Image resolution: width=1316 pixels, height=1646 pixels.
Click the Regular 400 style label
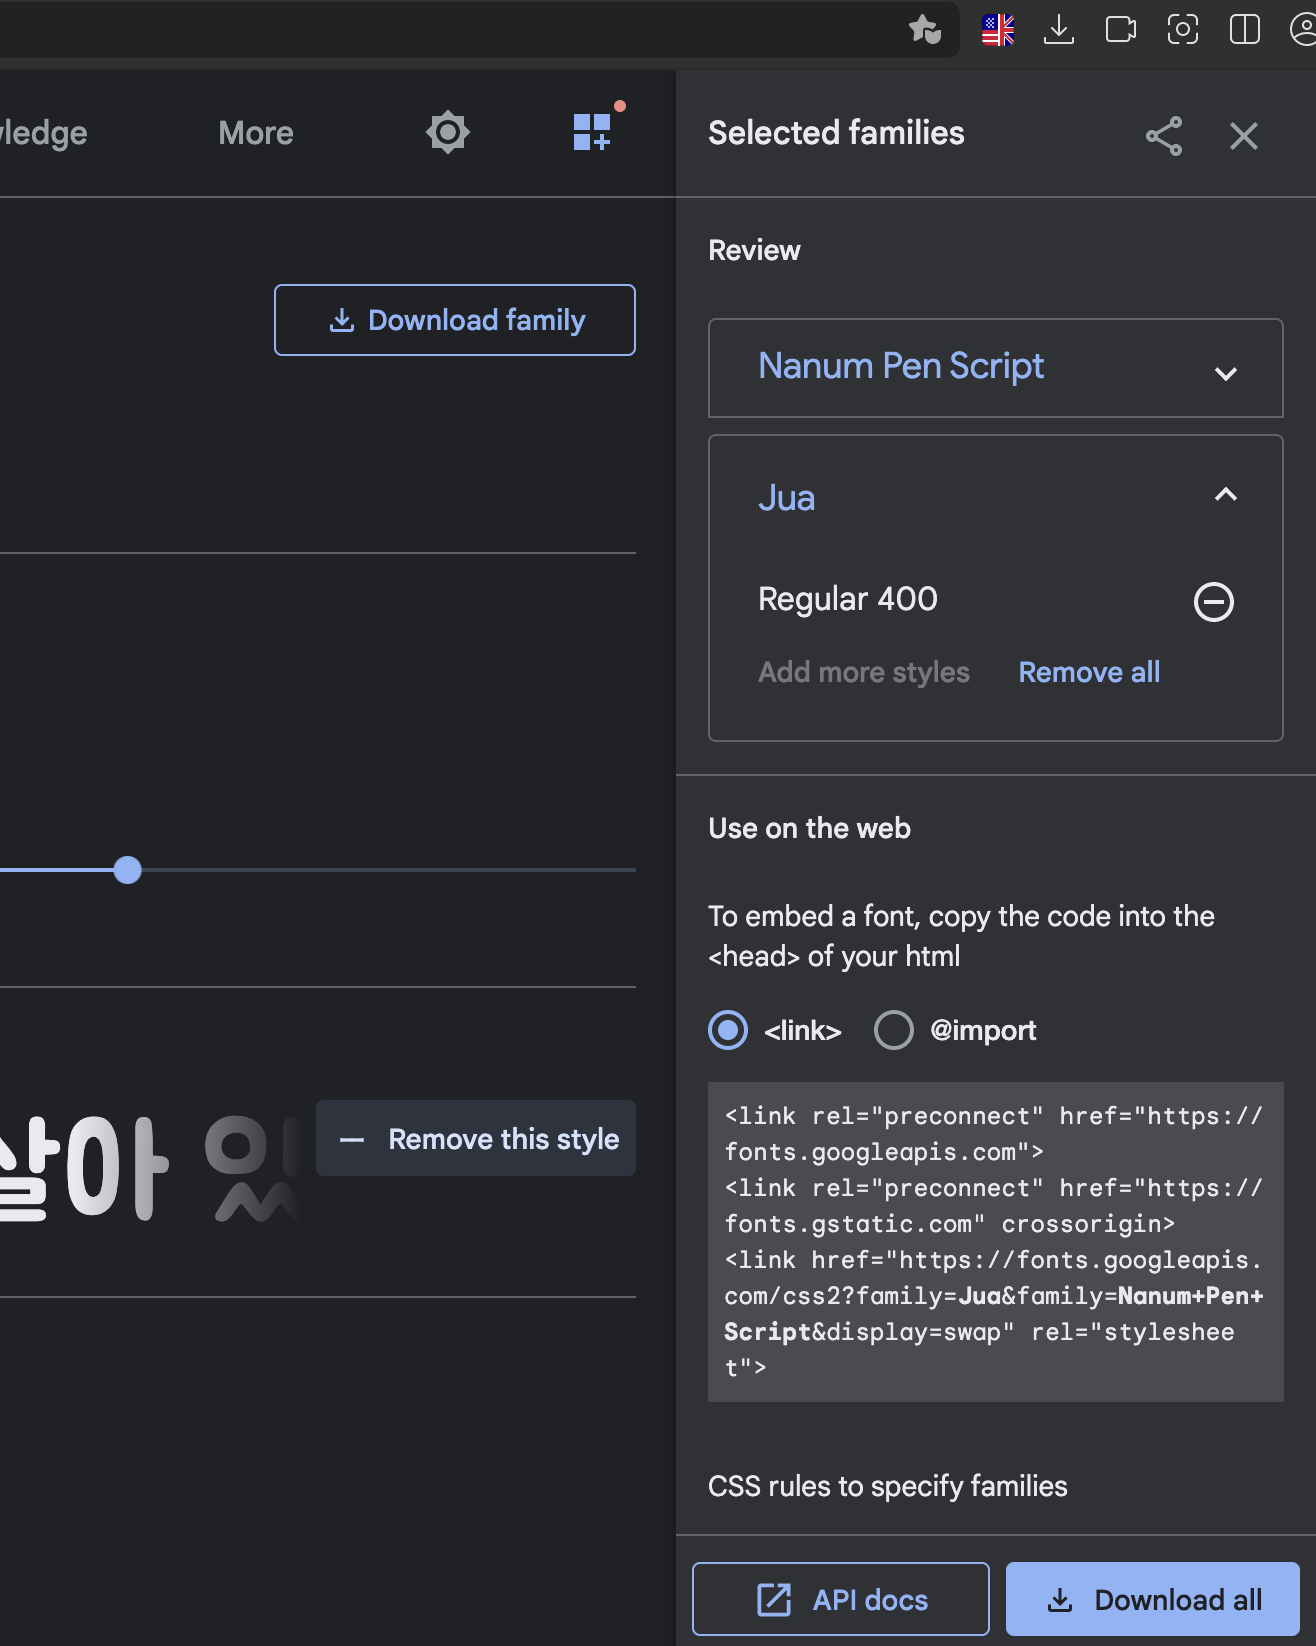[848, 599]
